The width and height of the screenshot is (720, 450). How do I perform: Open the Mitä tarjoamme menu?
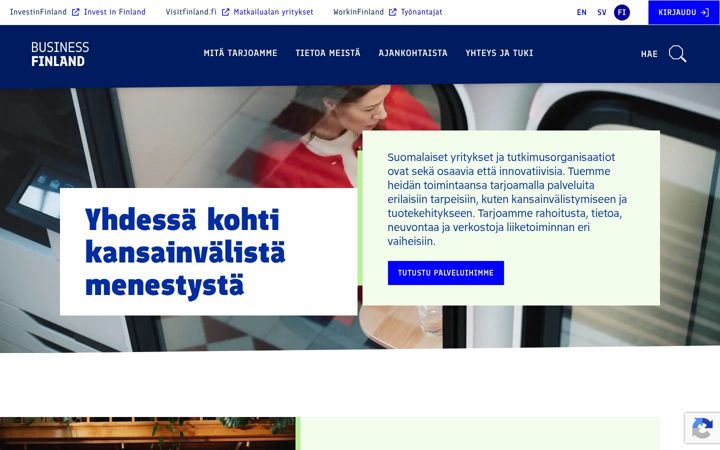coord(240,53)
